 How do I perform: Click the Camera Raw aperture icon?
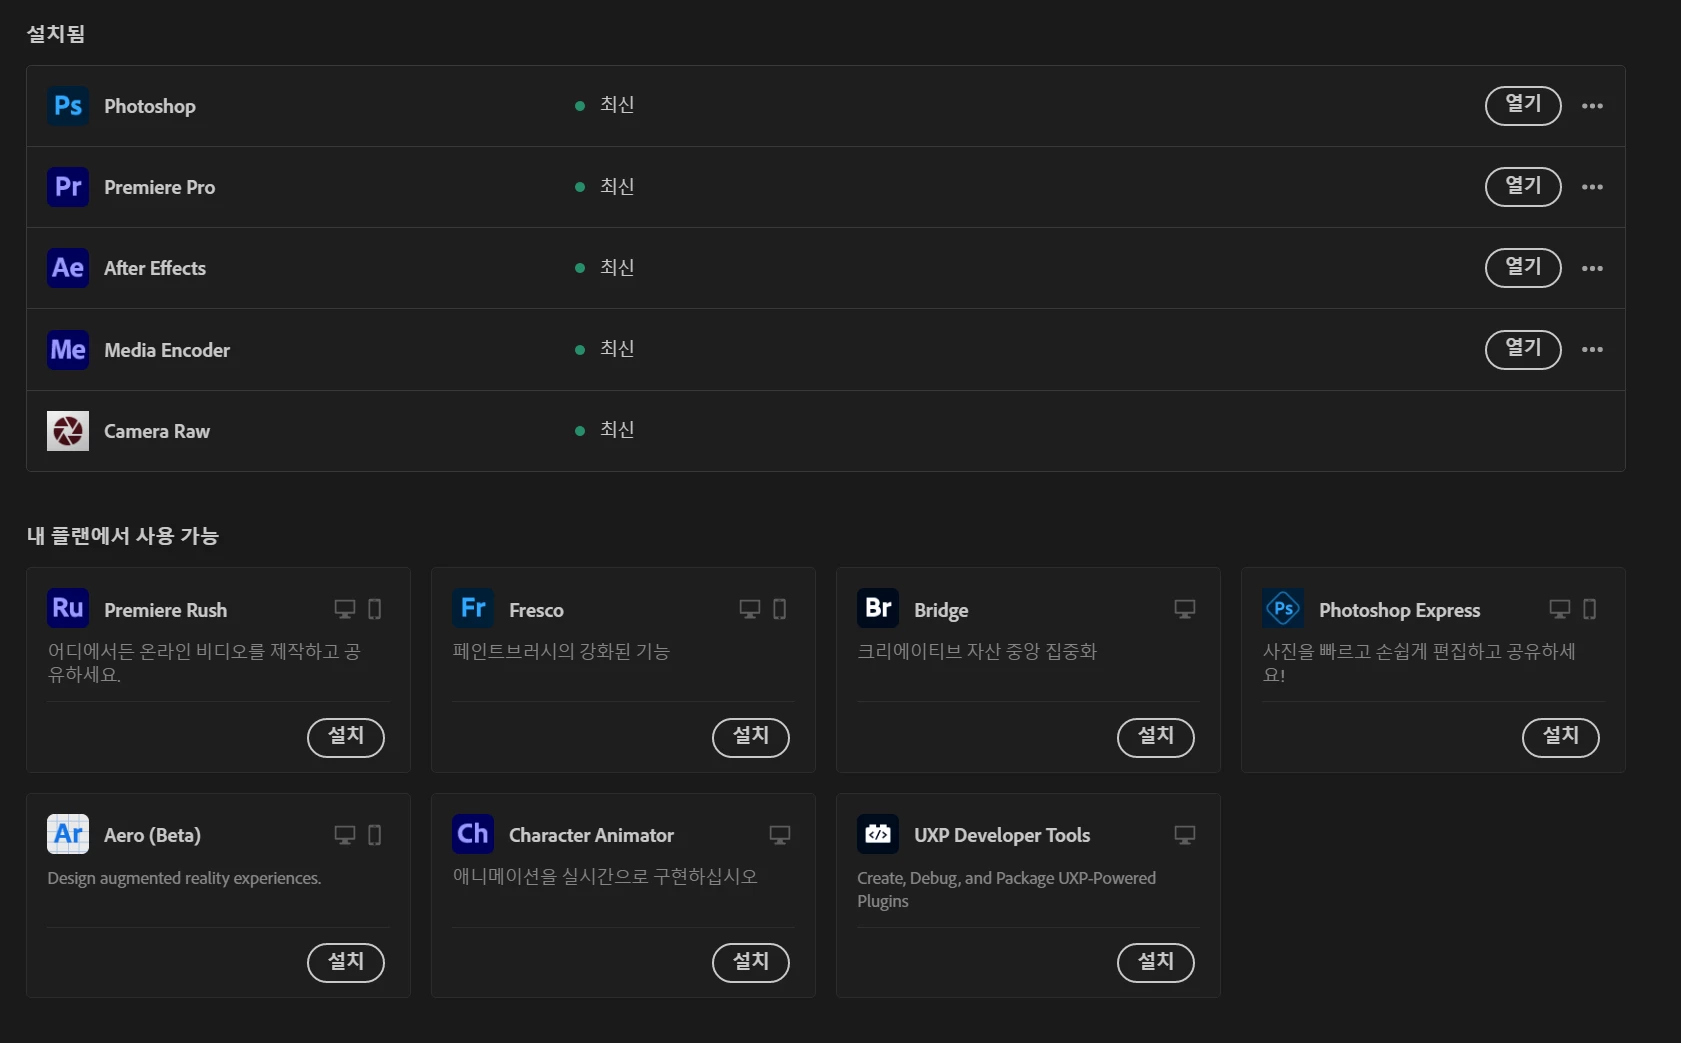(68, 431)
